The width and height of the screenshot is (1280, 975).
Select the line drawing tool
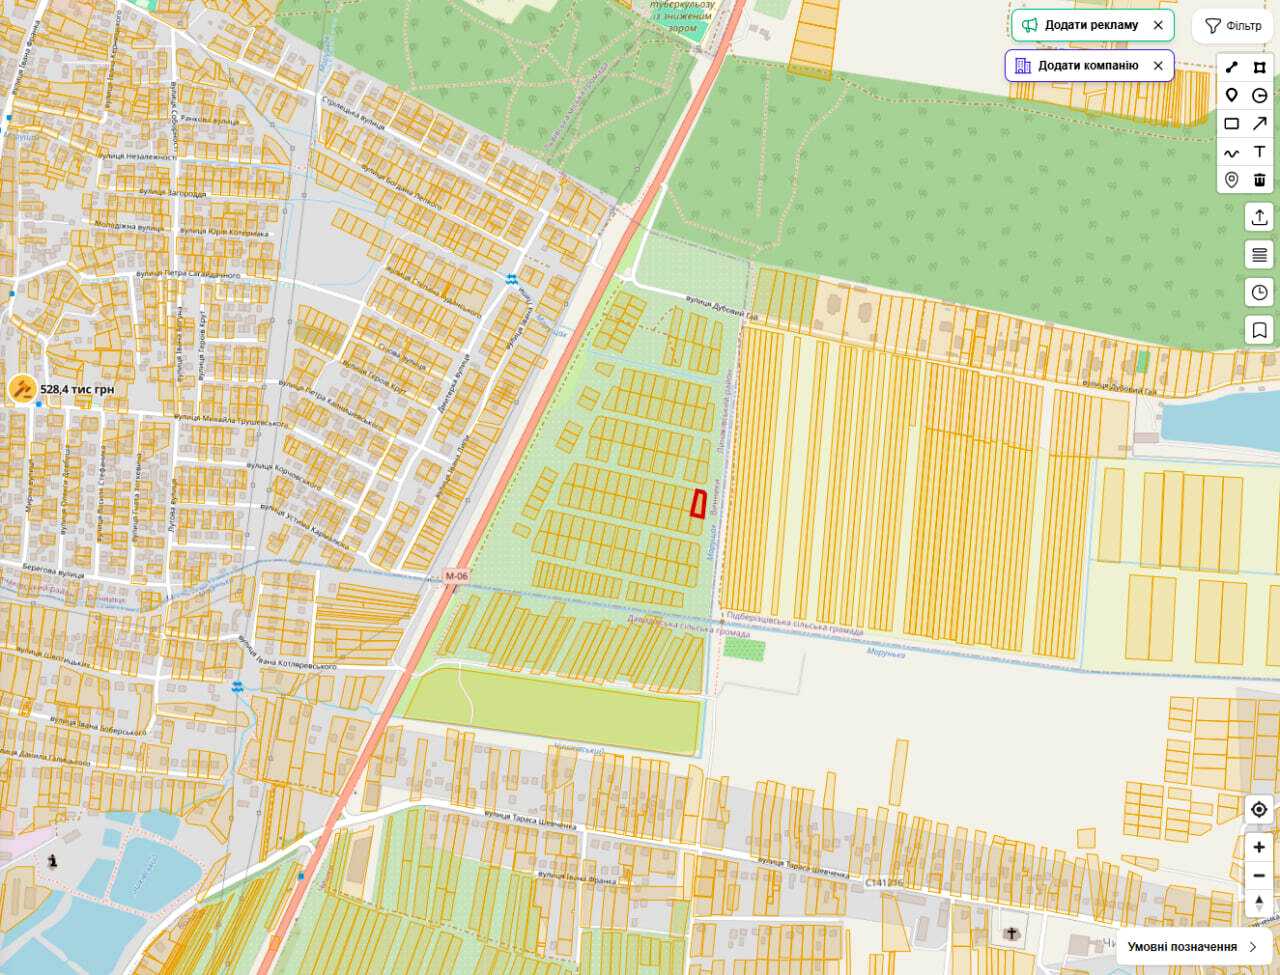click(1231, 68)
